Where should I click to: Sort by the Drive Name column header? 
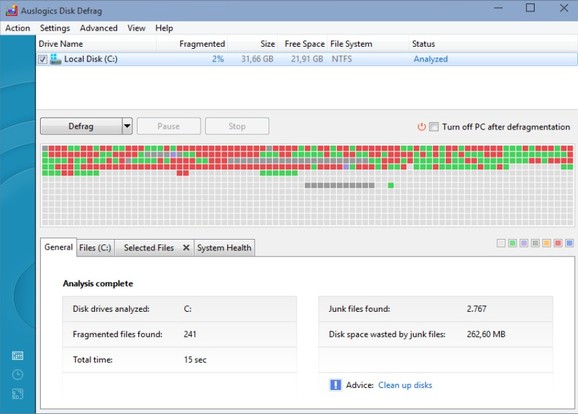click(x=96, y=44)
